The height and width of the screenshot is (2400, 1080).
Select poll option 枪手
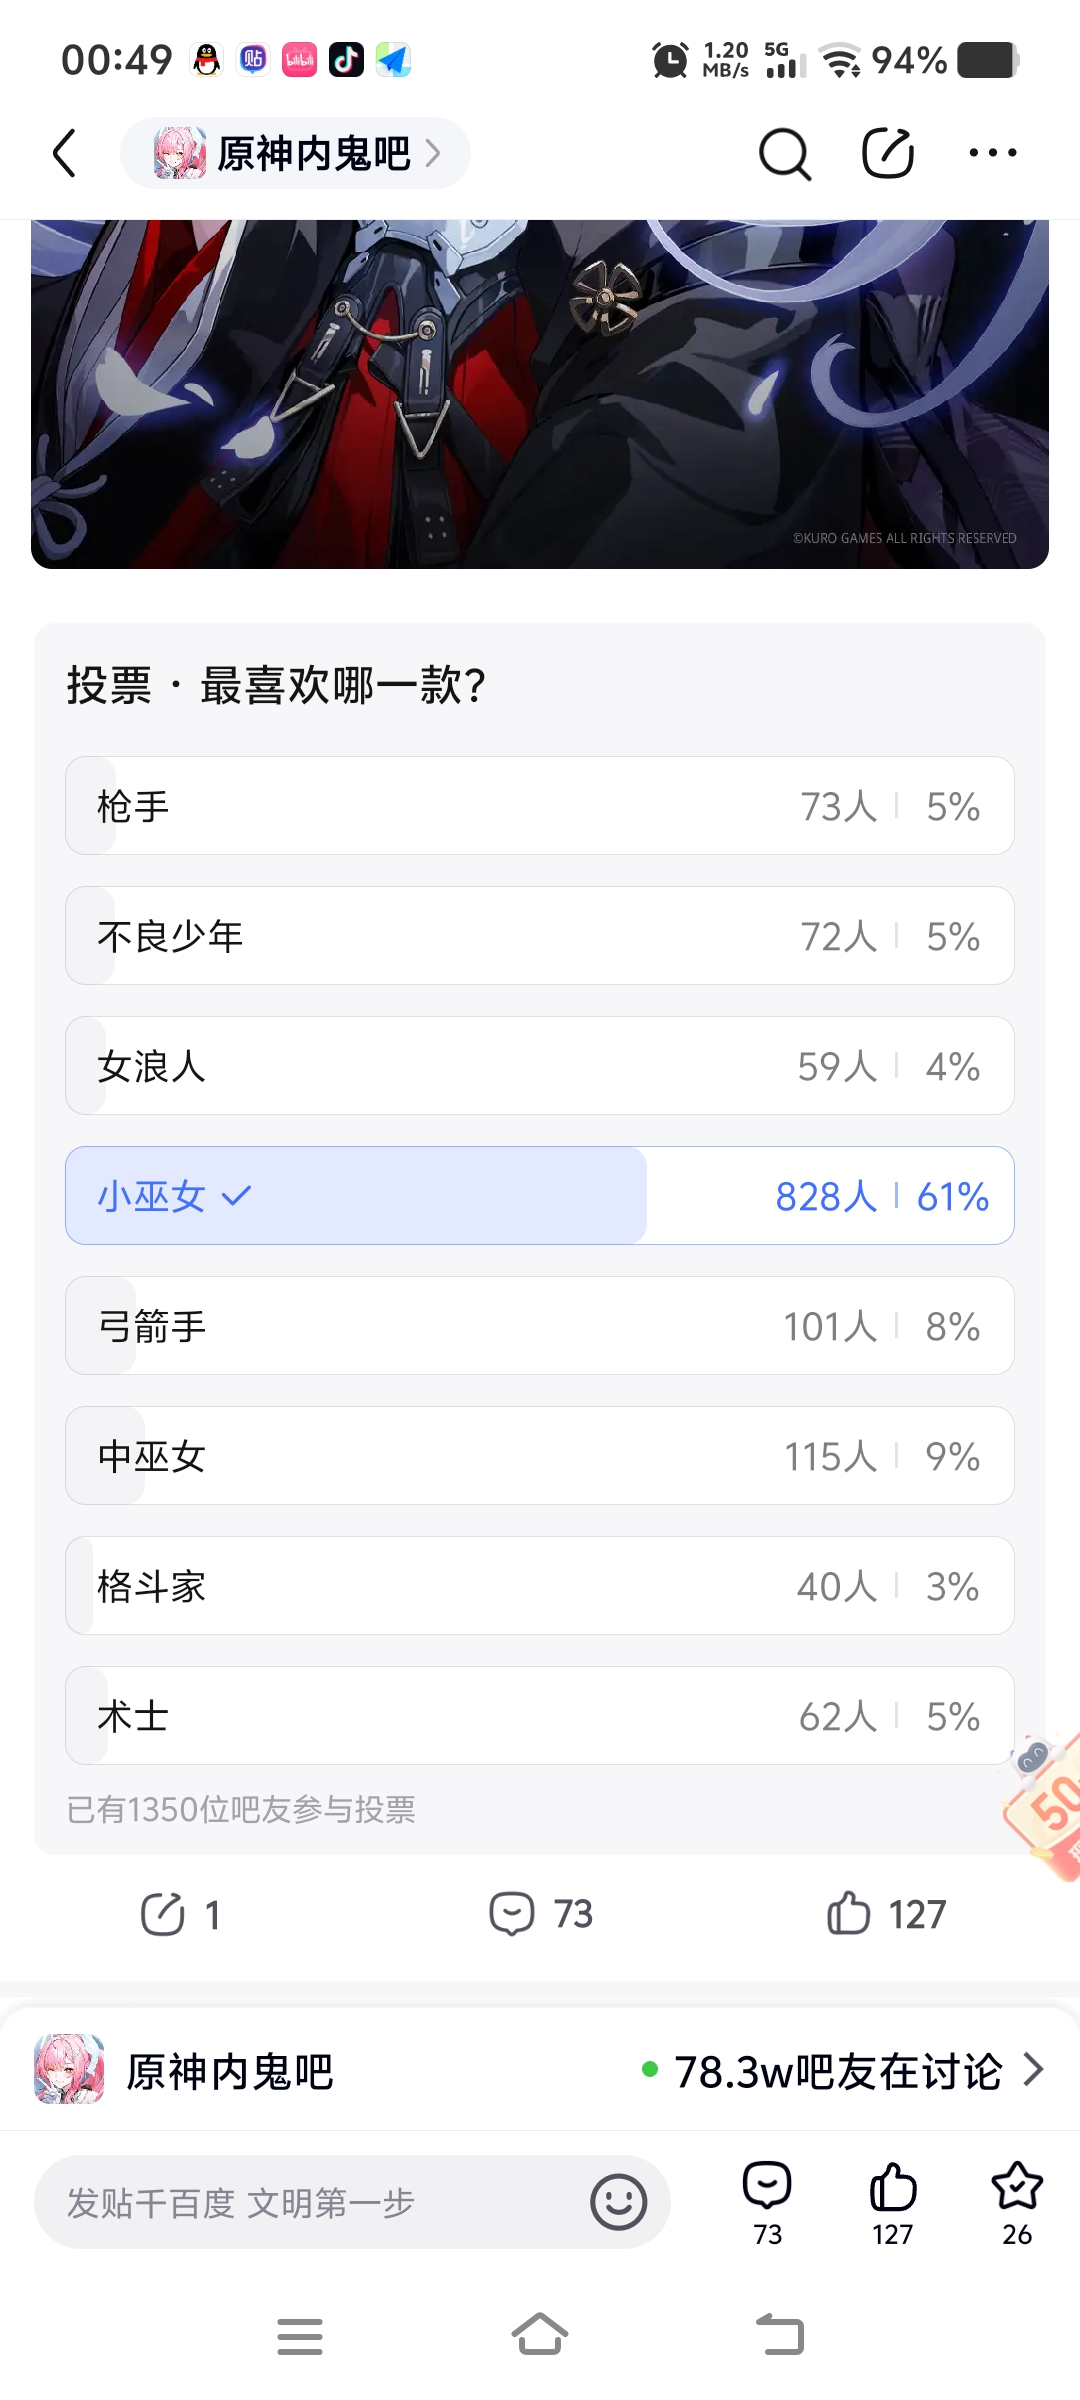540,806
